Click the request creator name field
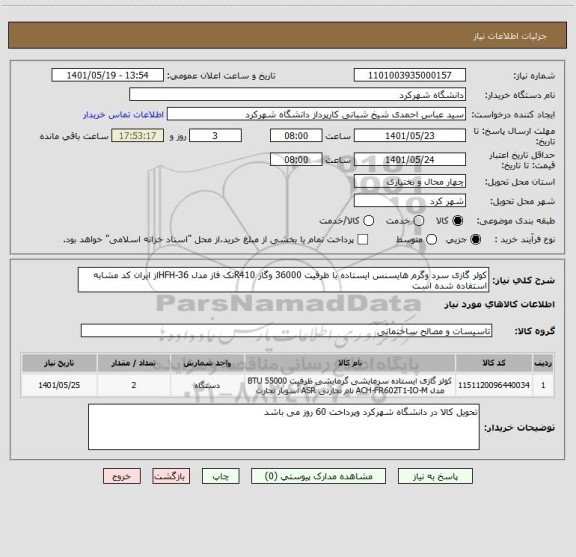Image resolution: width=576 pixels, height=557 pixels. [316, 115]
